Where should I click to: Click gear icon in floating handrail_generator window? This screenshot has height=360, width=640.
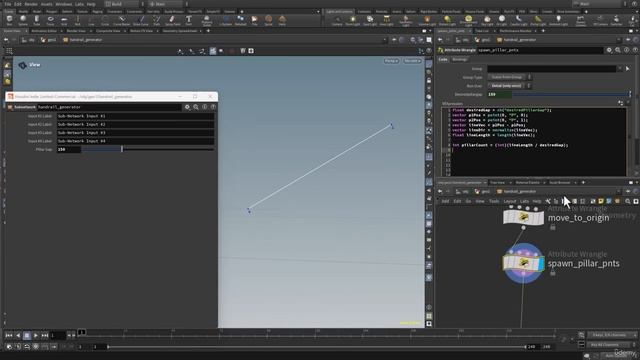(187, 107)
